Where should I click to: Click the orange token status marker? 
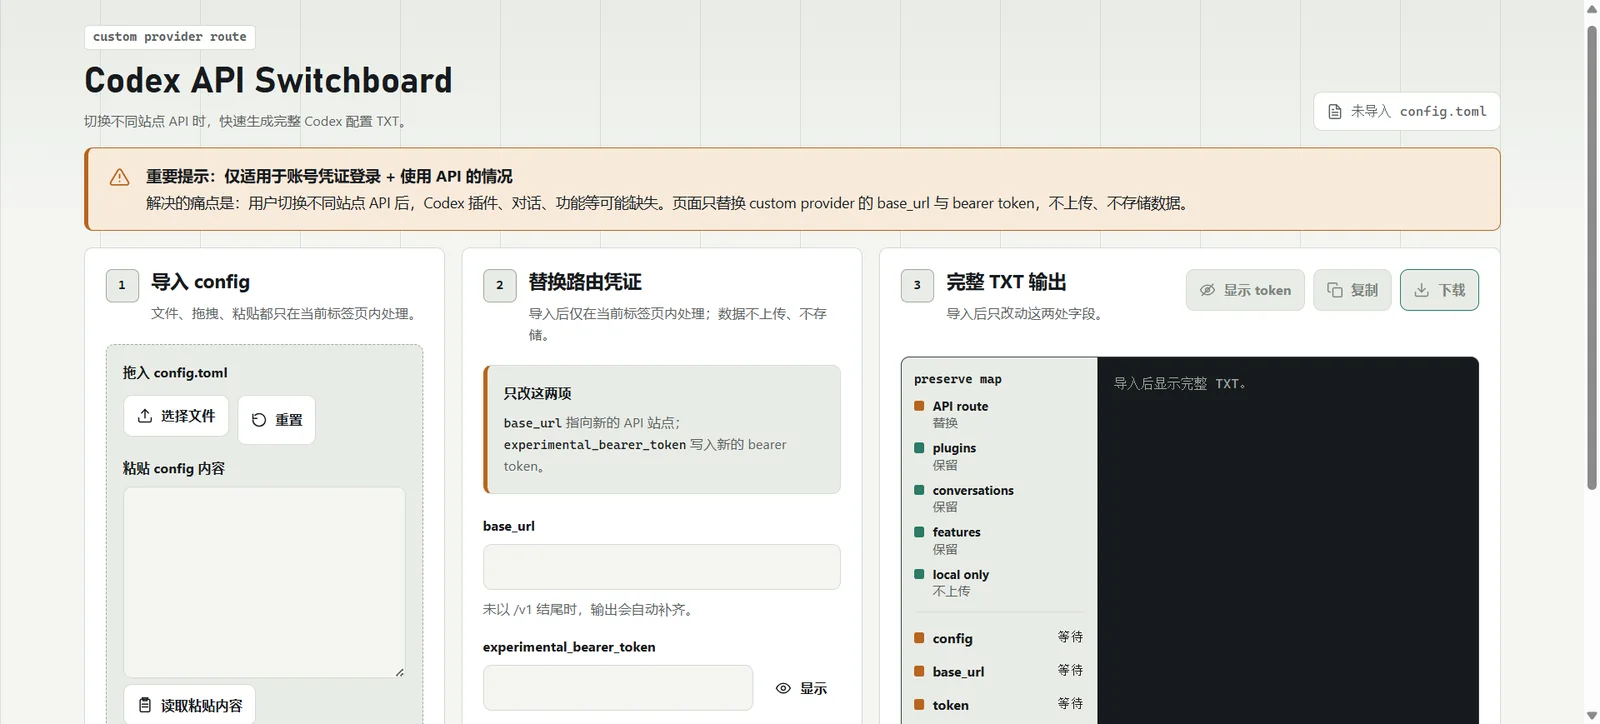pos(919,704)
